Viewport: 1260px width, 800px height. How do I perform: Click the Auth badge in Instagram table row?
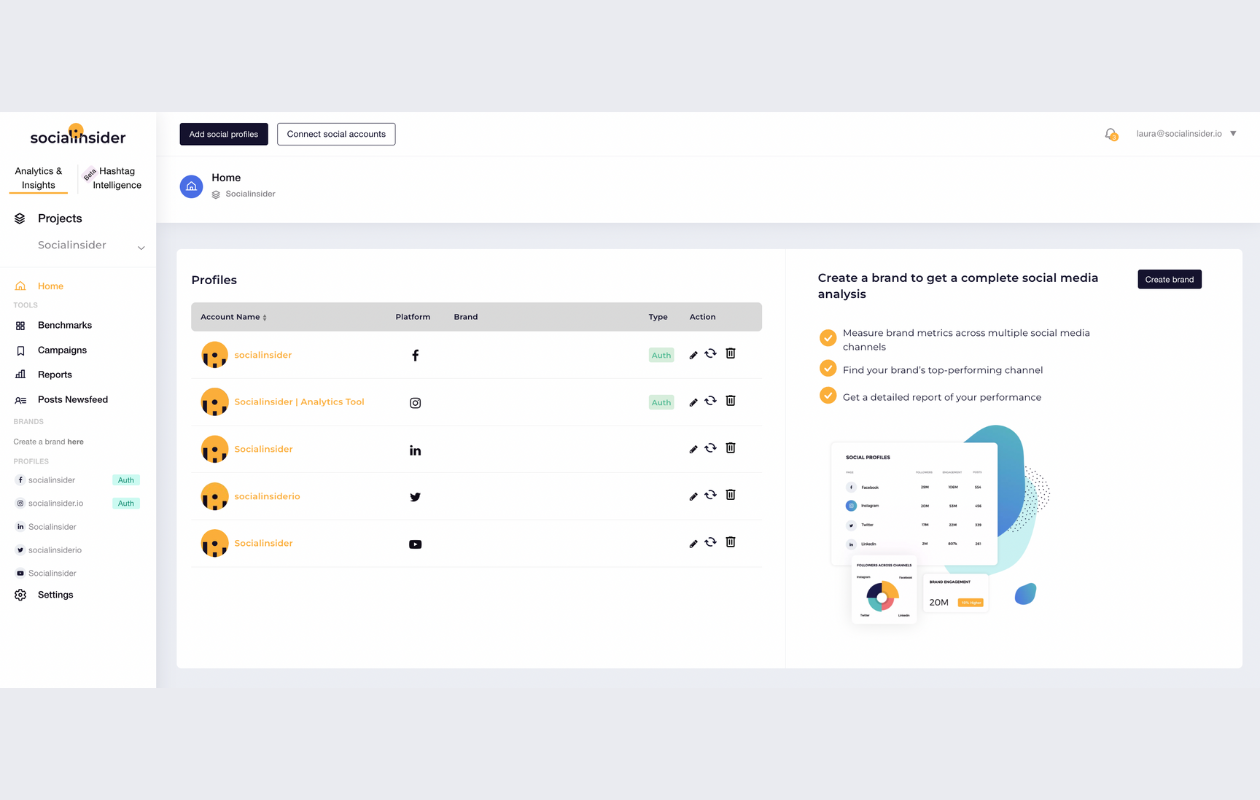pos(661,402)
